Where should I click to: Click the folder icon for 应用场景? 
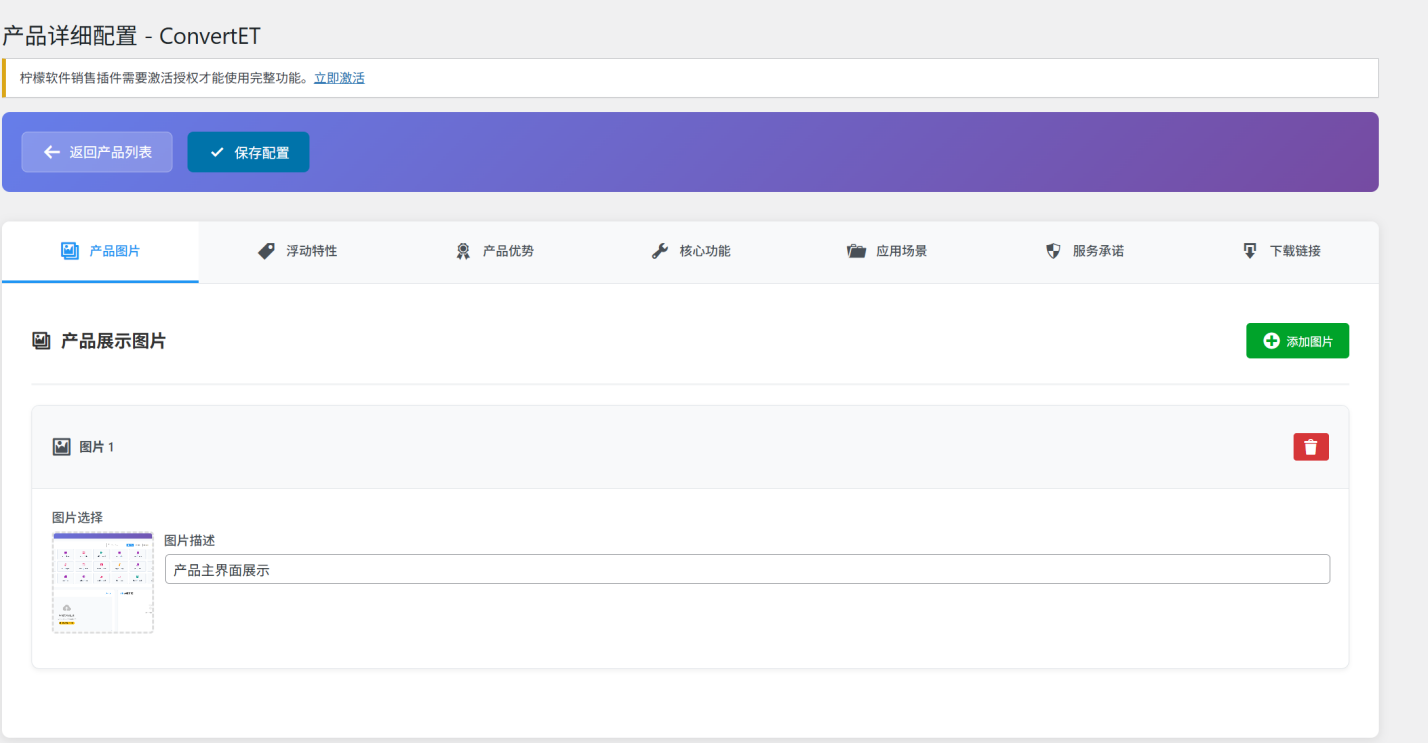[856, 252]
